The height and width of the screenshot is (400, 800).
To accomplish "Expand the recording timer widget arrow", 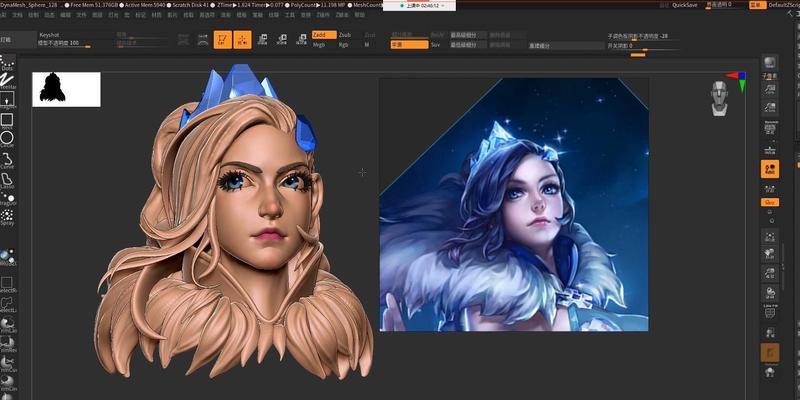I will (442, 5).
